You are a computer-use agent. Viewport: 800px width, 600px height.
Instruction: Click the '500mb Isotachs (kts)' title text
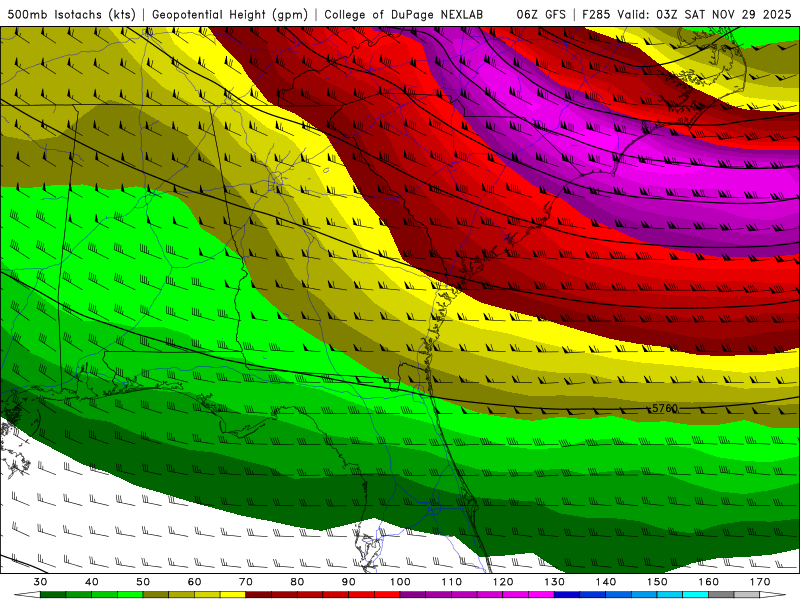[71, 15]
